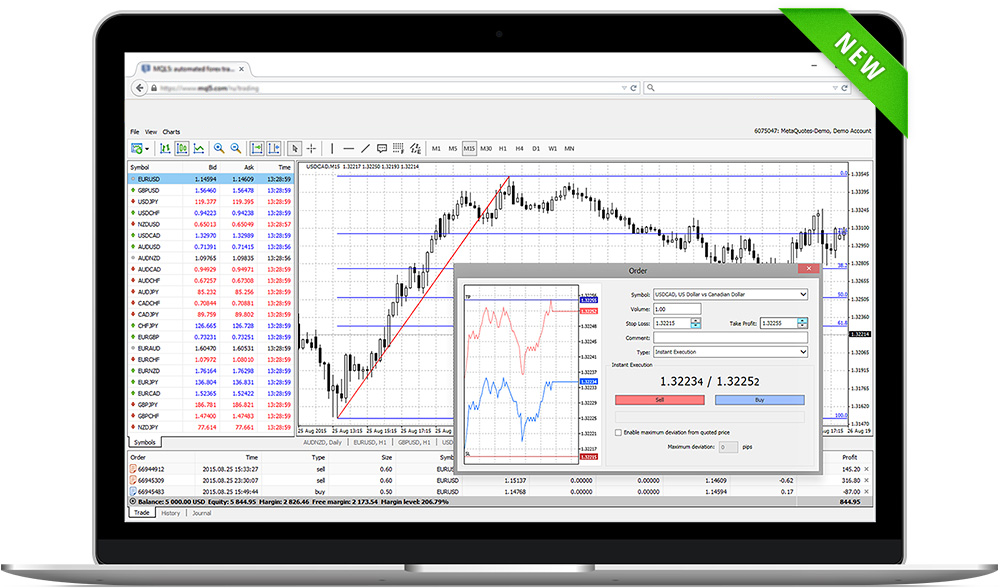1000x588 pixels.
Task: Click the lock icon in address bar
Action: click(154, 88)
